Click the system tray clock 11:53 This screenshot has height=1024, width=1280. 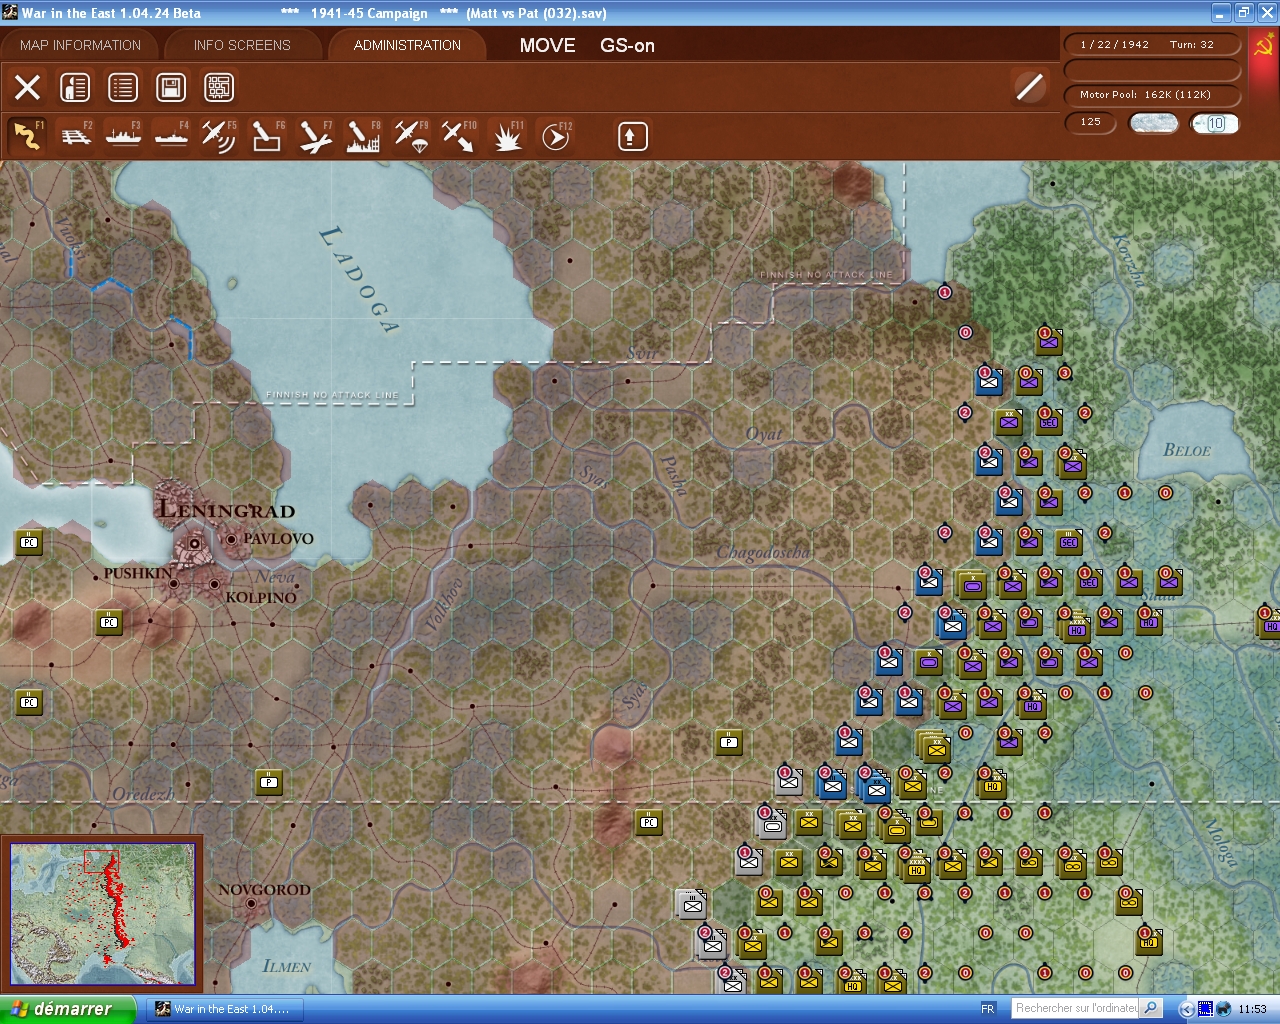1252,1009
